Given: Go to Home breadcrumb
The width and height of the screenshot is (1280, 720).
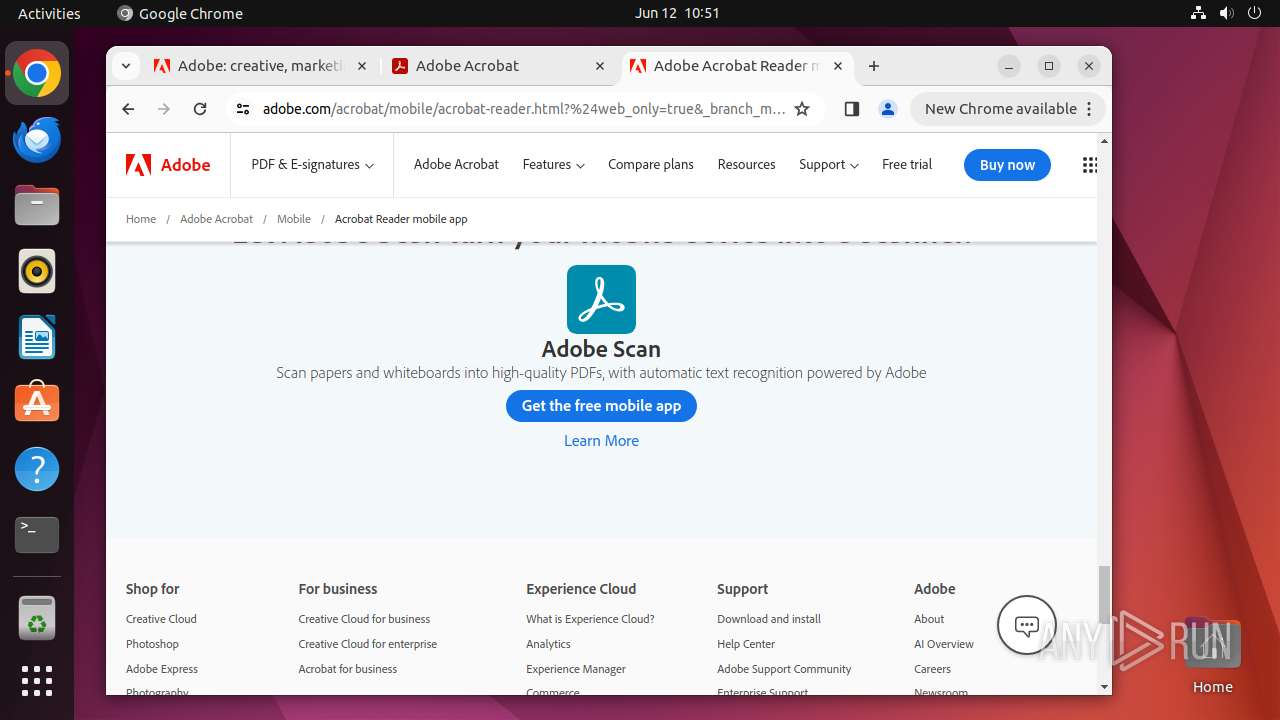Looking at the screenshot, I should coord(141,219).
